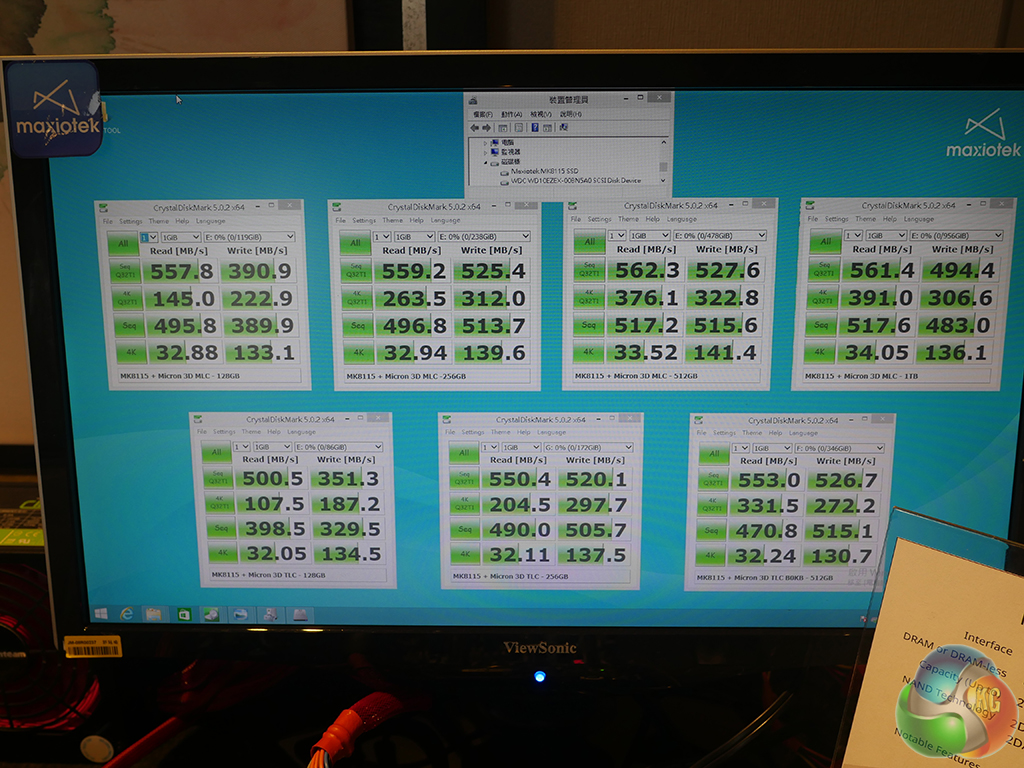Run 4K Q32T1 test in TLC 256GB window
This screenshot has width=1024, height=768.
(x=464, y=505)
